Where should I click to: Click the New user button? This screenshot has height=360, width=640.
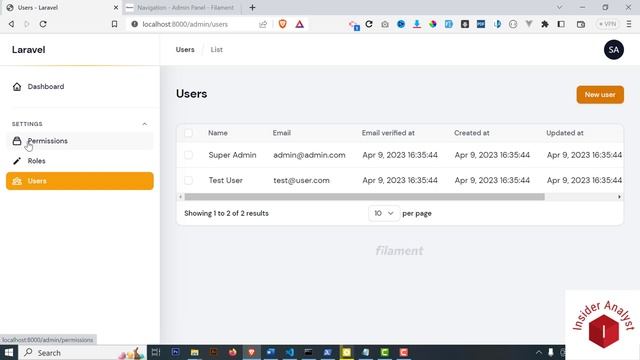coord(600,95)
